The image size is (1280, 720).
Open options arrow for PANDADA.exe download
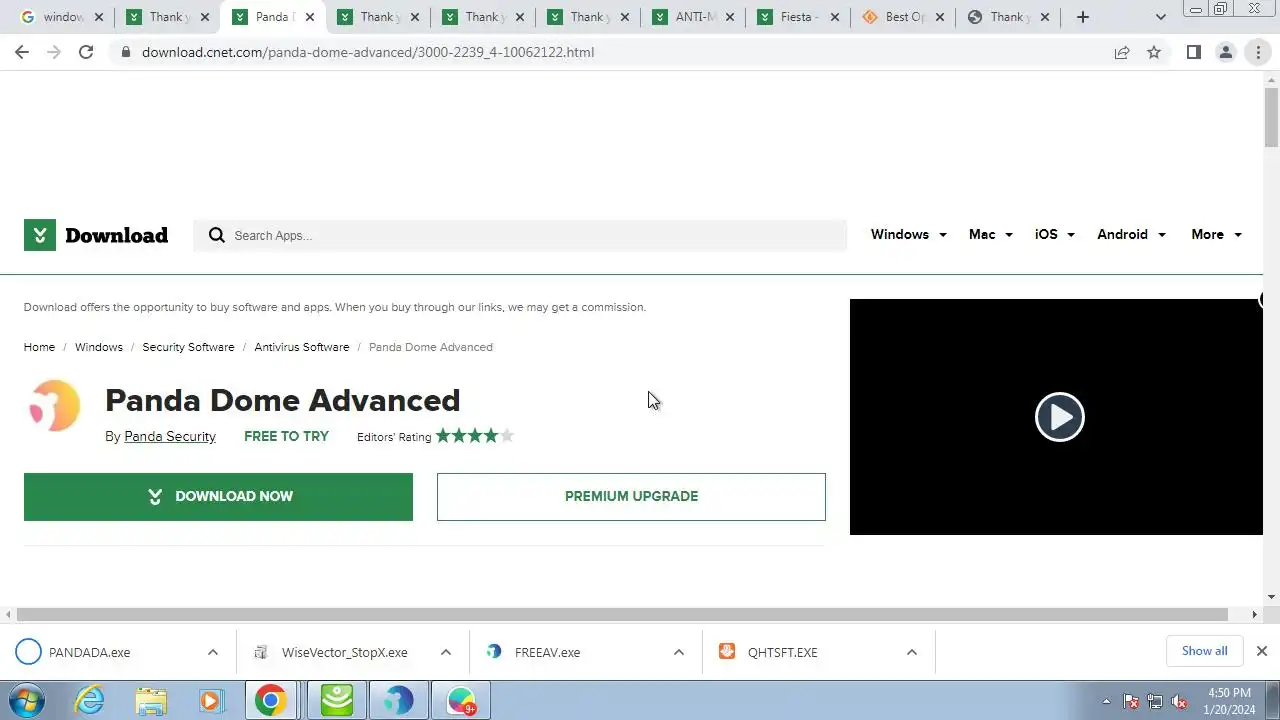[x=212, y=652]
